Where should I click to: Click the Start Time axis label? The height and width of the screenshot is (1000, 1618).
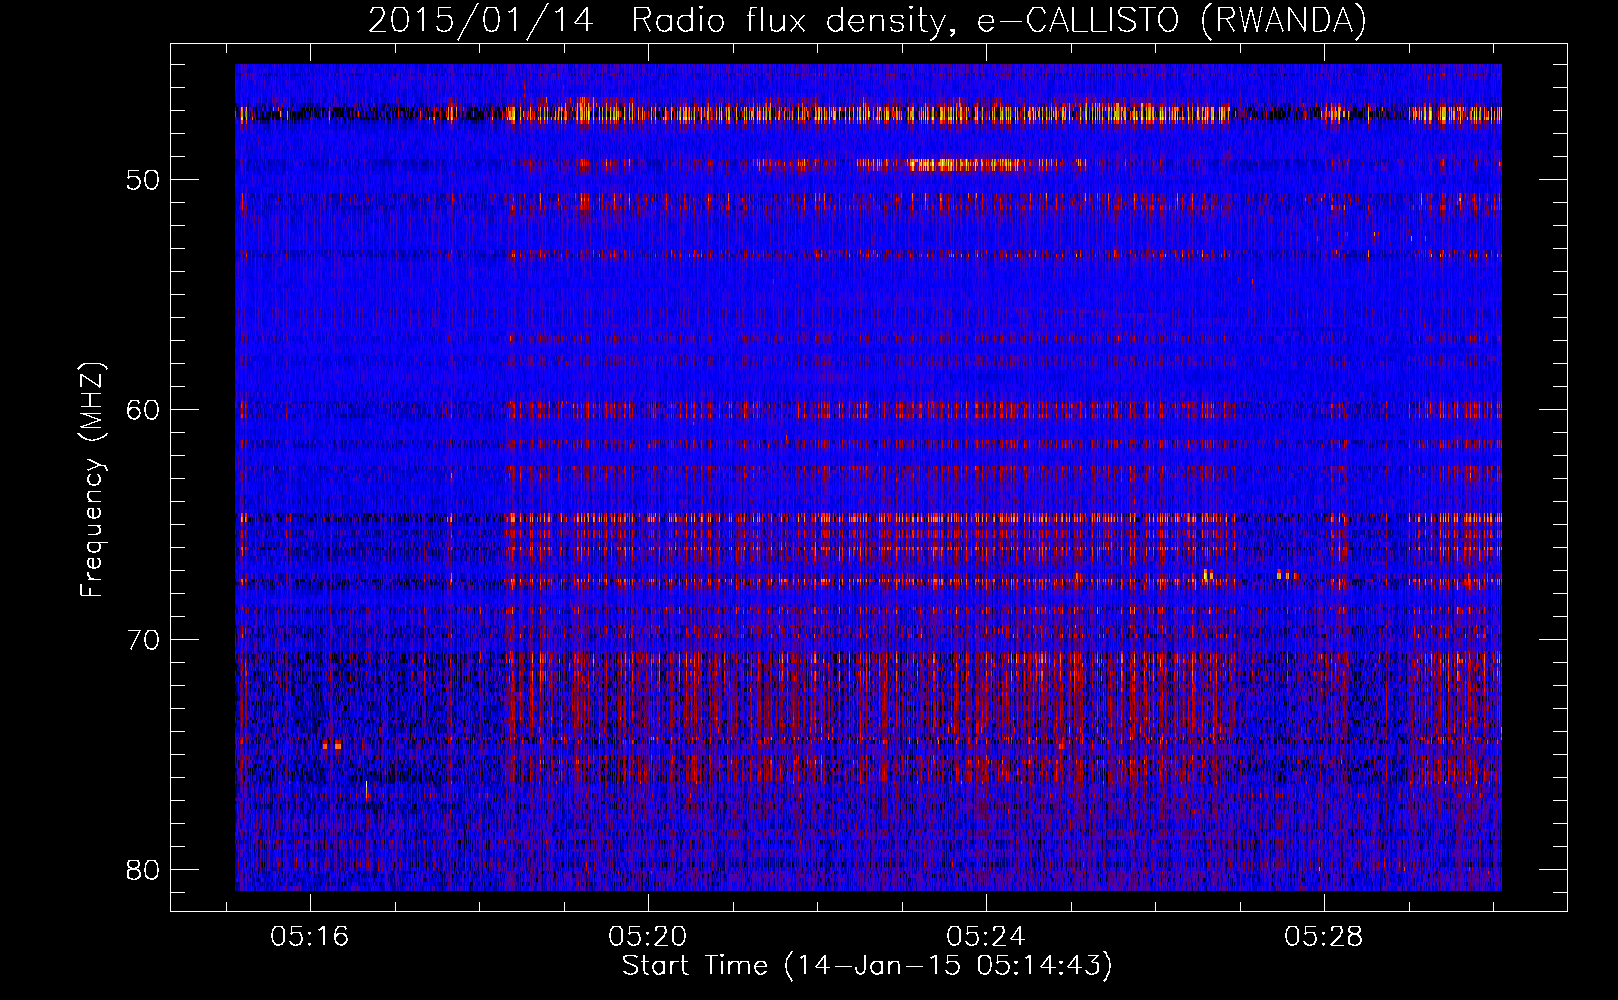click(x=867, y=966)
